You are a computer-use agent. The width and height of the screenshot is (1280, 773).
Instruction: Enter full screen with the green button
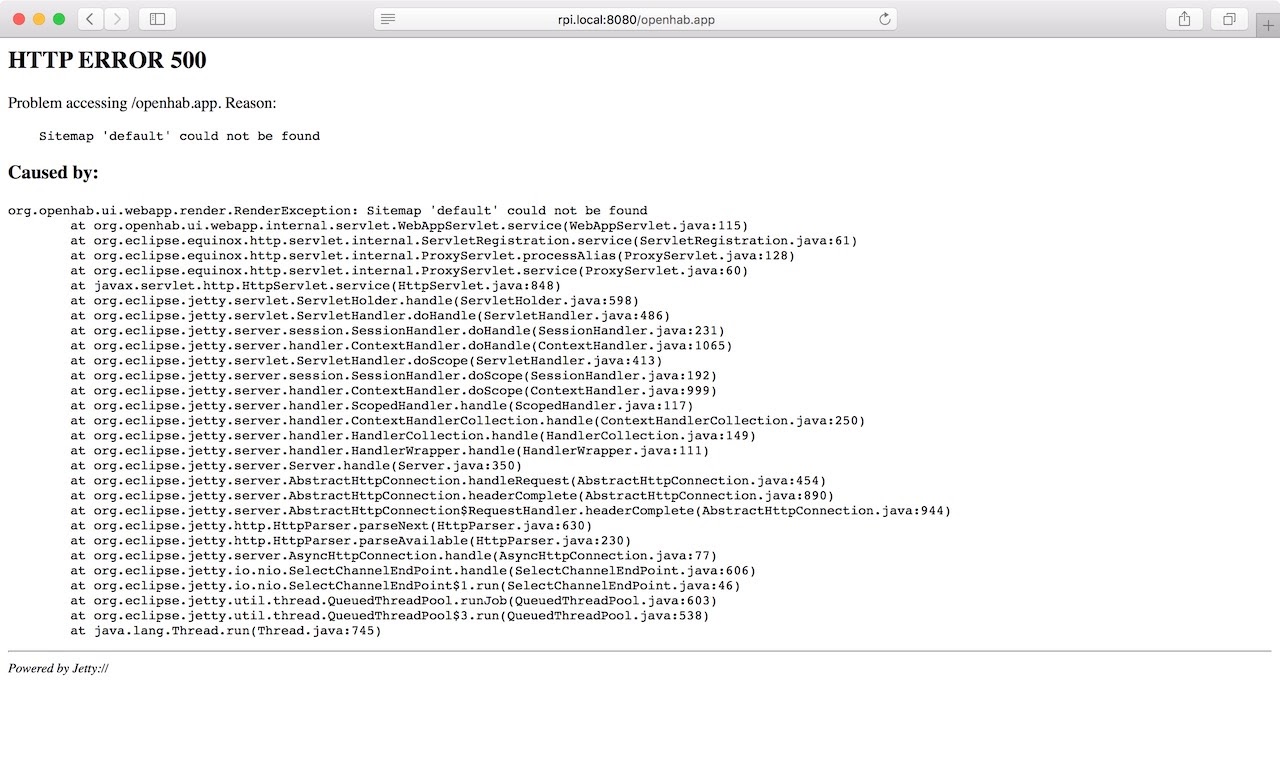59,19
